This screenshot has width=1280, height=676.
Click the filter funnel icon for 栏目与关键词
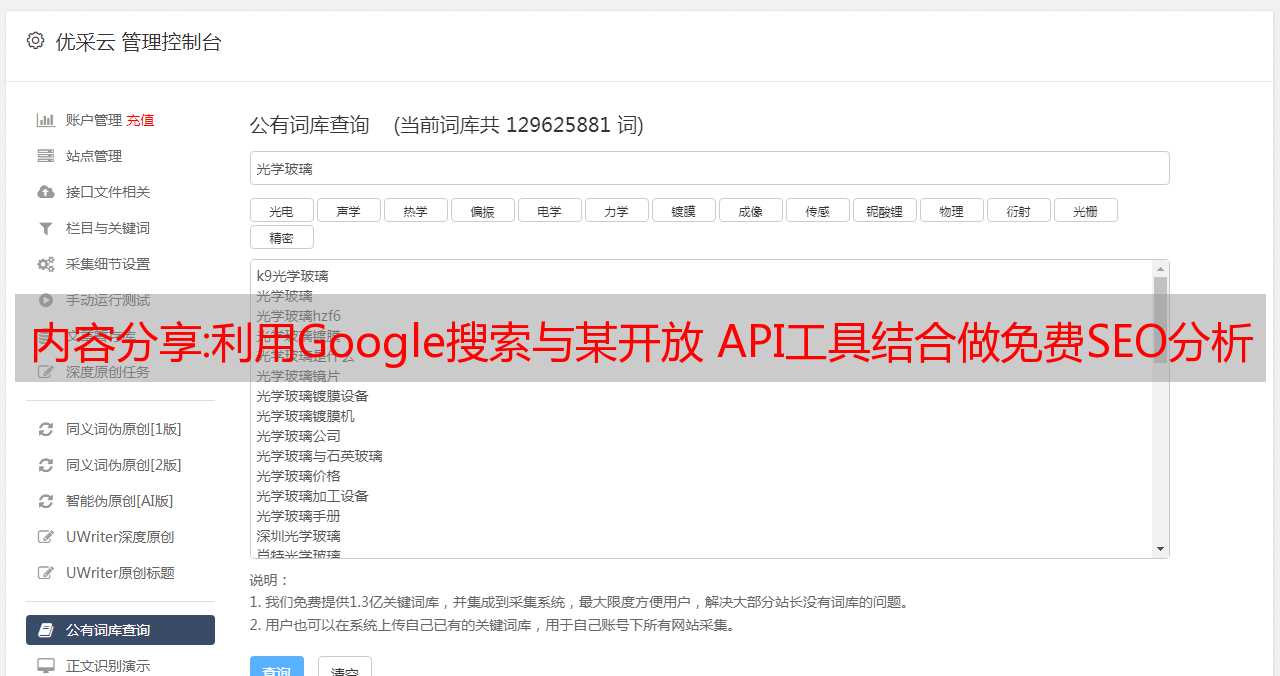(46, 228)
